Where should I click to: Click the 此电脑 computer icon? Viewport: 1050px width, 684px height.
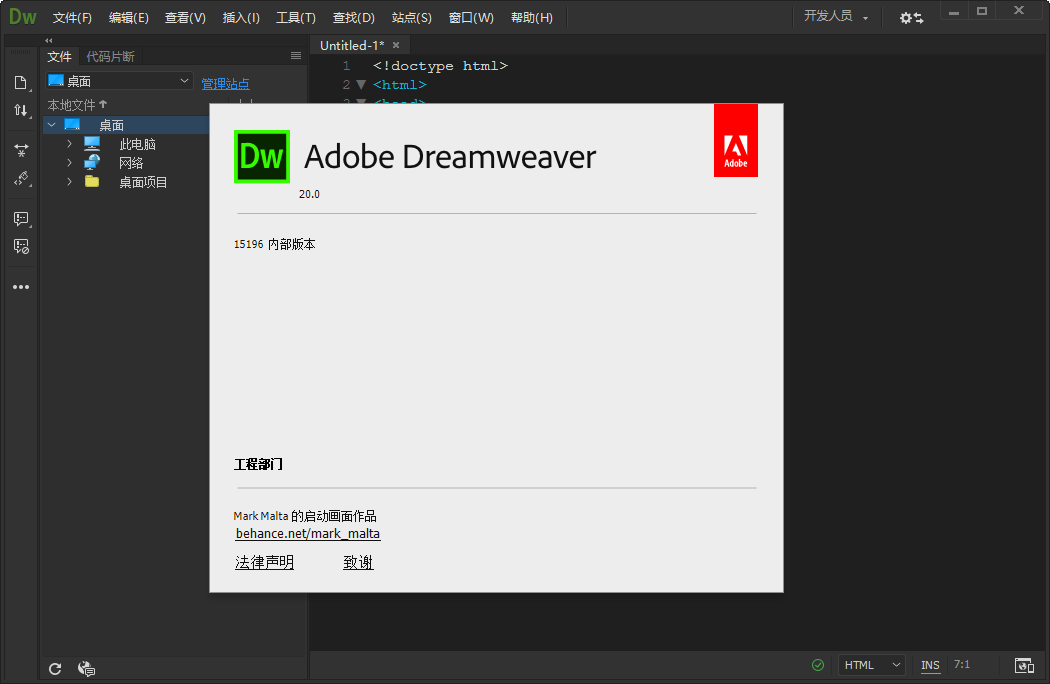pyautogui.click(x=92, y=143)
